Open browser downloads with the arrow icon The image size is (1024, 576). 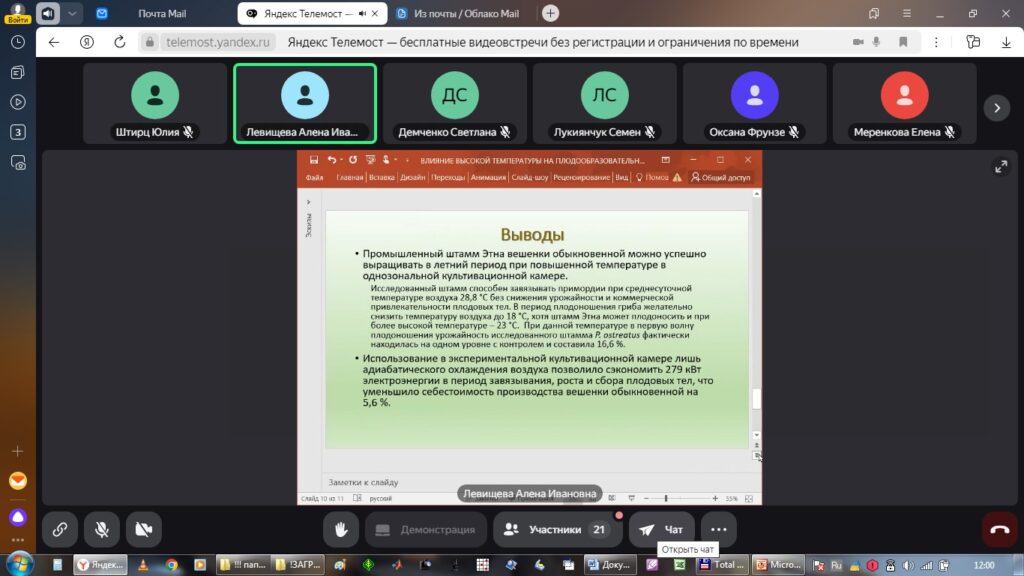1006,42
